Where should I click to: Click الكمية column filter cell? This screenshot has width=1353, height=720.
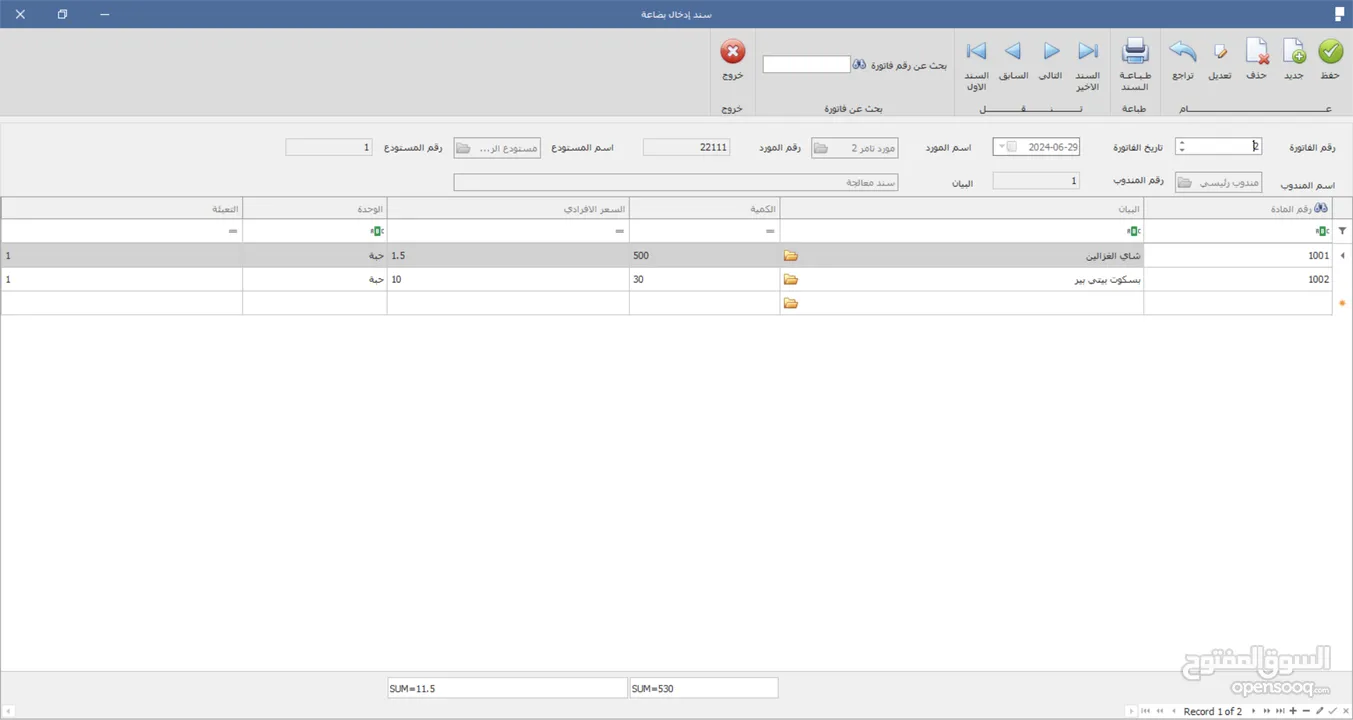coord(704,231)
